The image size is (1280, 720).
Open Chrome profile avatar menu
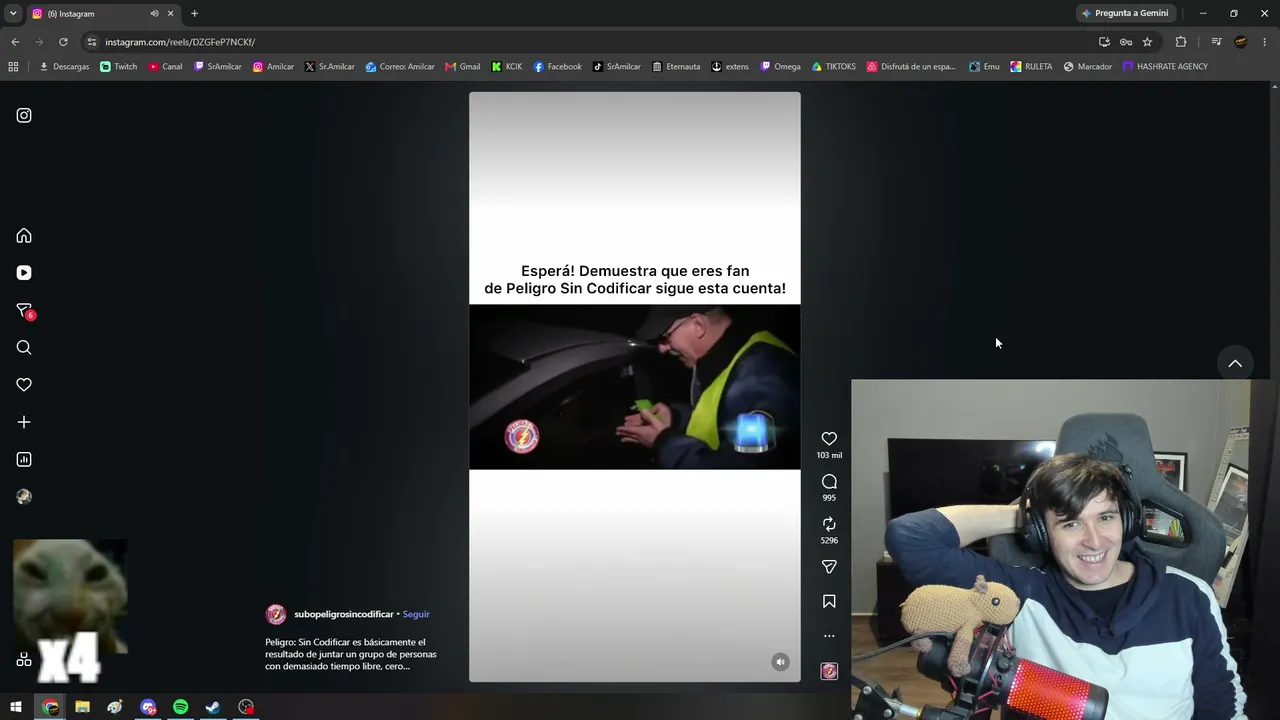coord(1241,42)
